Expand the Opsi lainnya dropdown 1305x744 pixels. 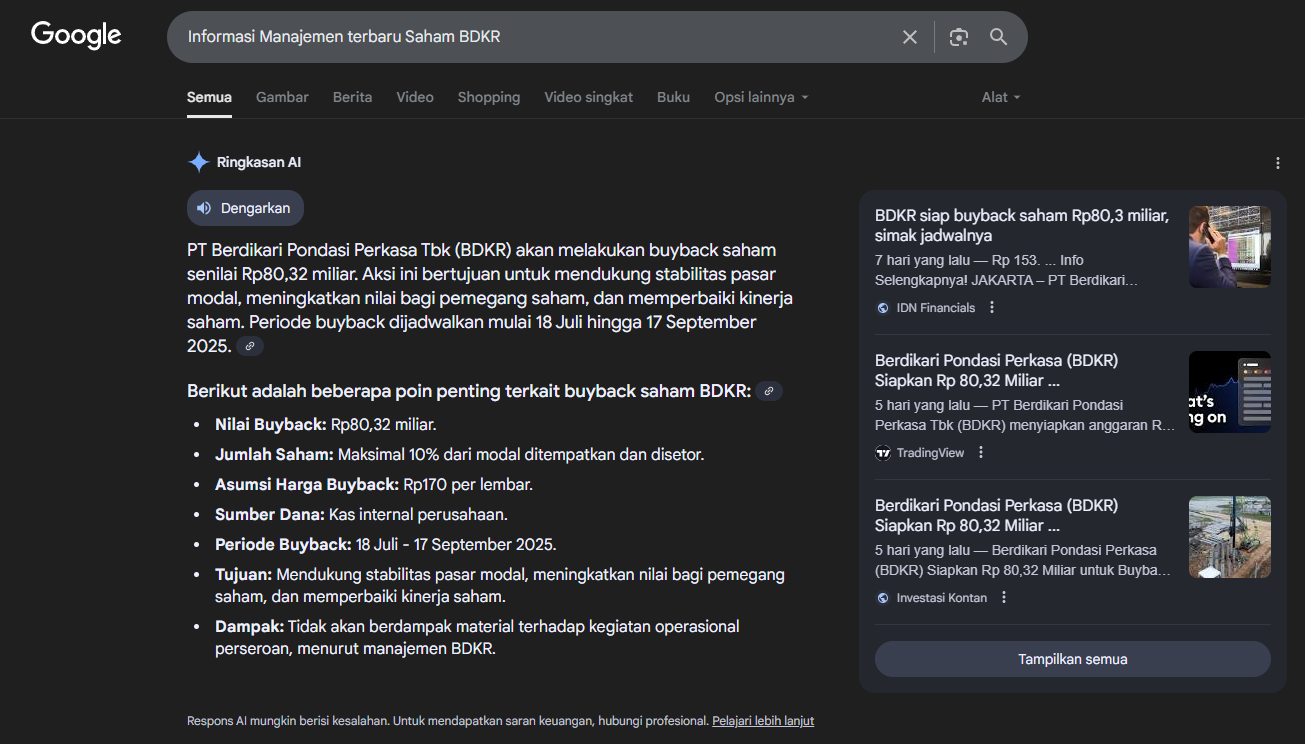tap(761, 97)
